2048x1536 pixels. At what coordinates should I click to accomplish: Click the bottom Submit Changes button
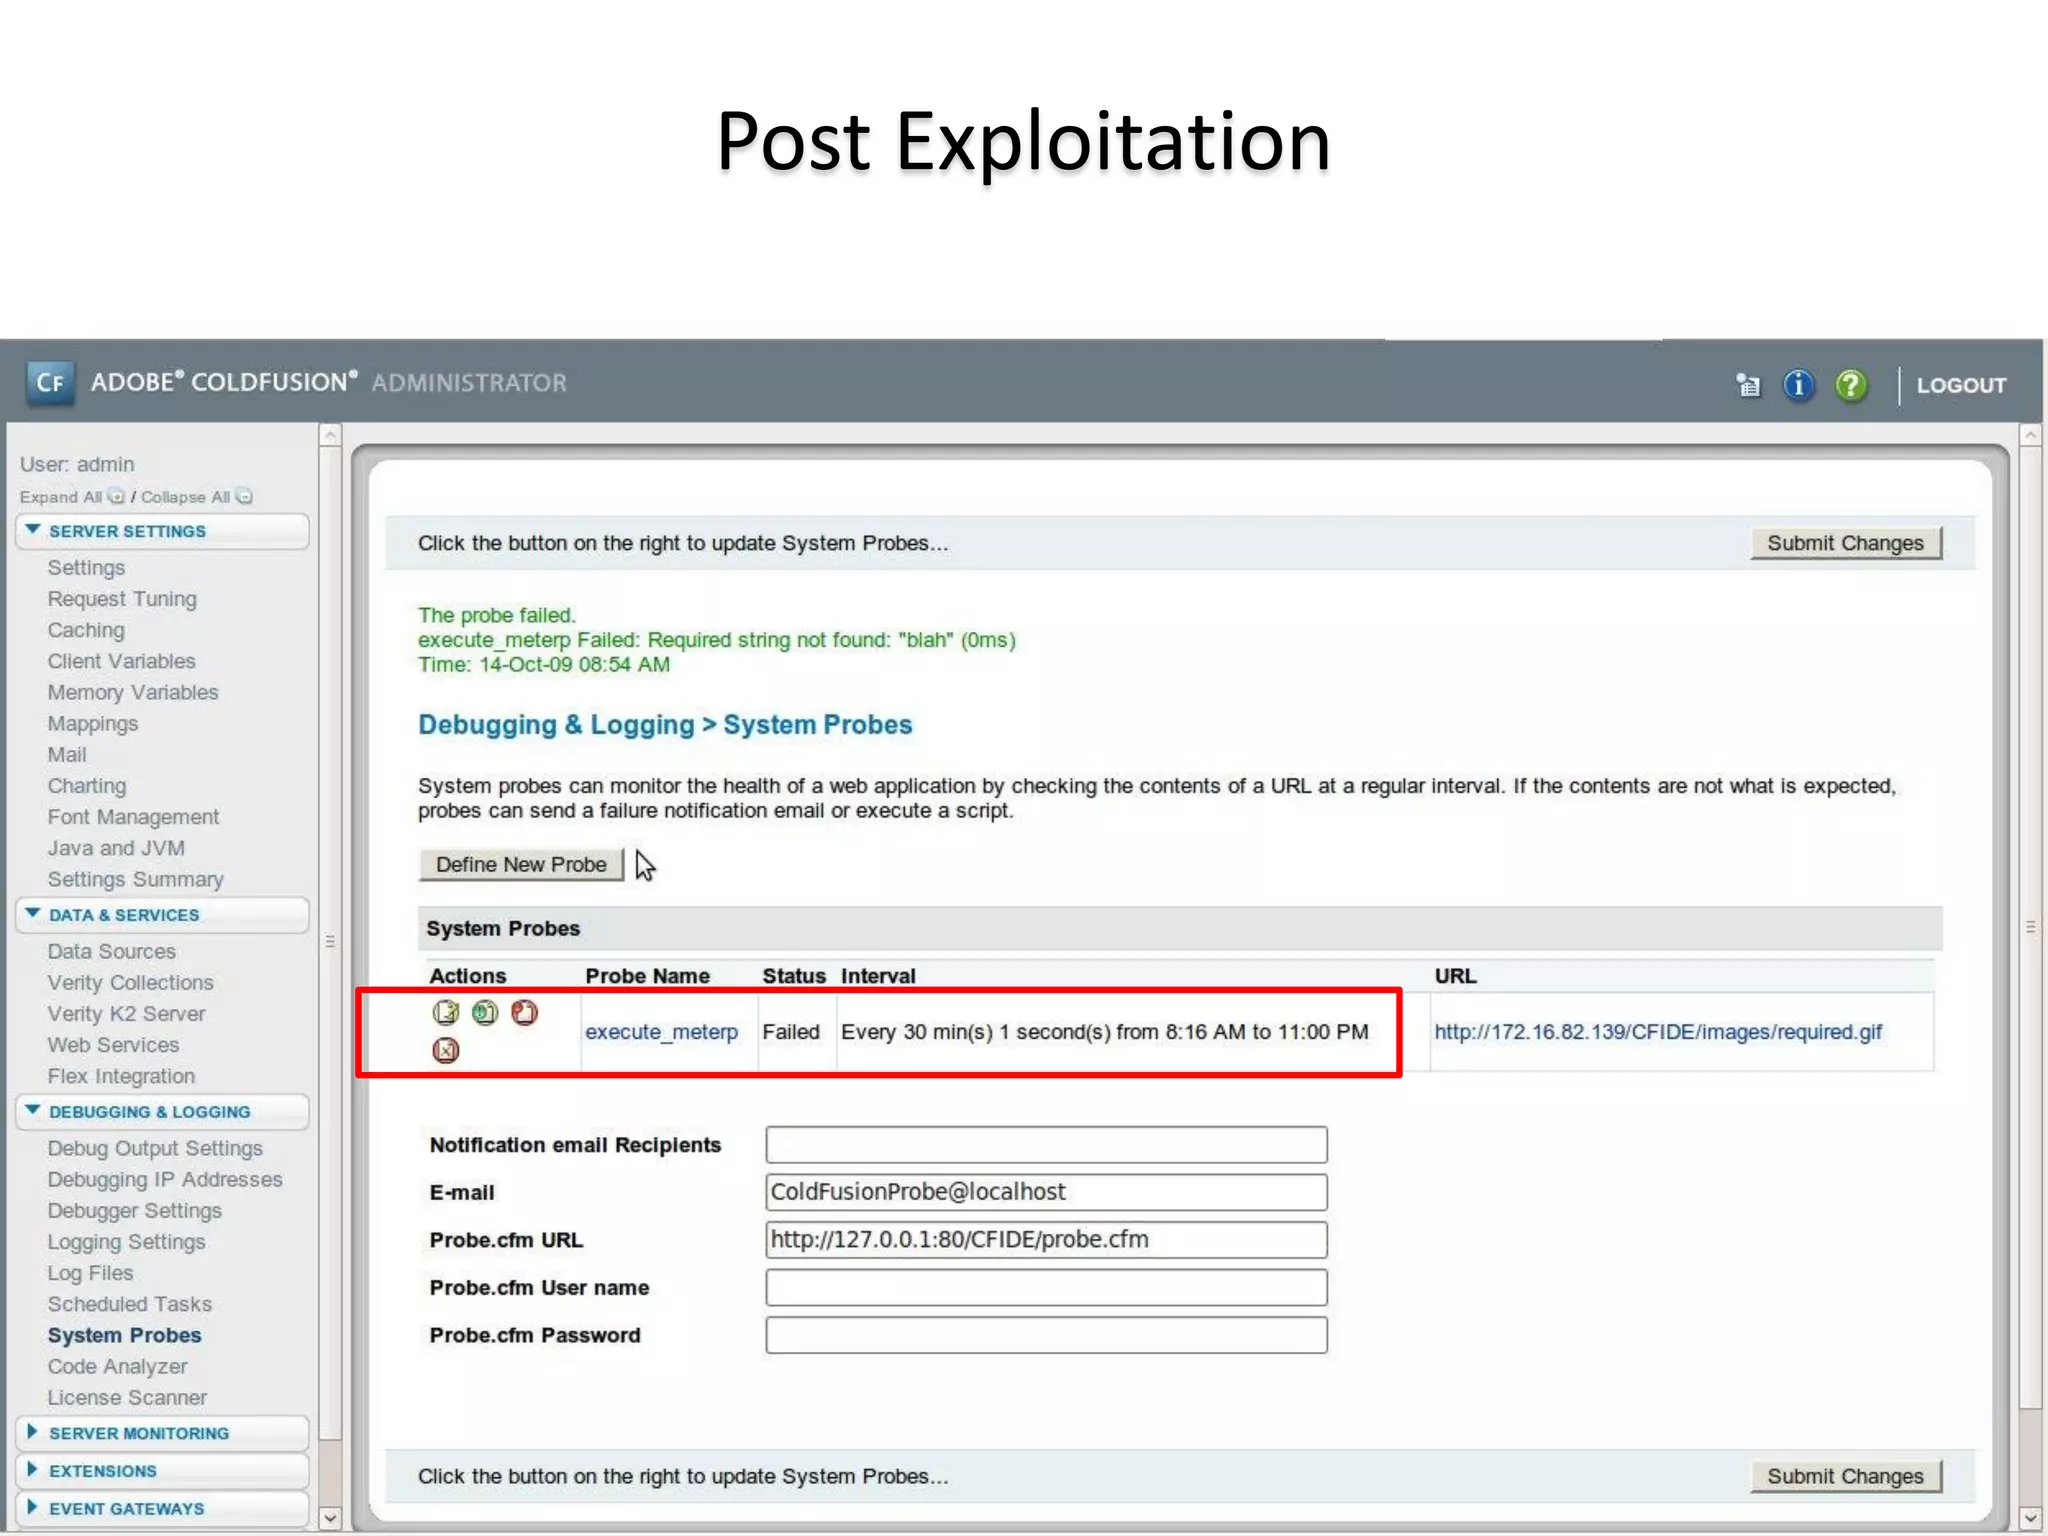(1846, 1476)
